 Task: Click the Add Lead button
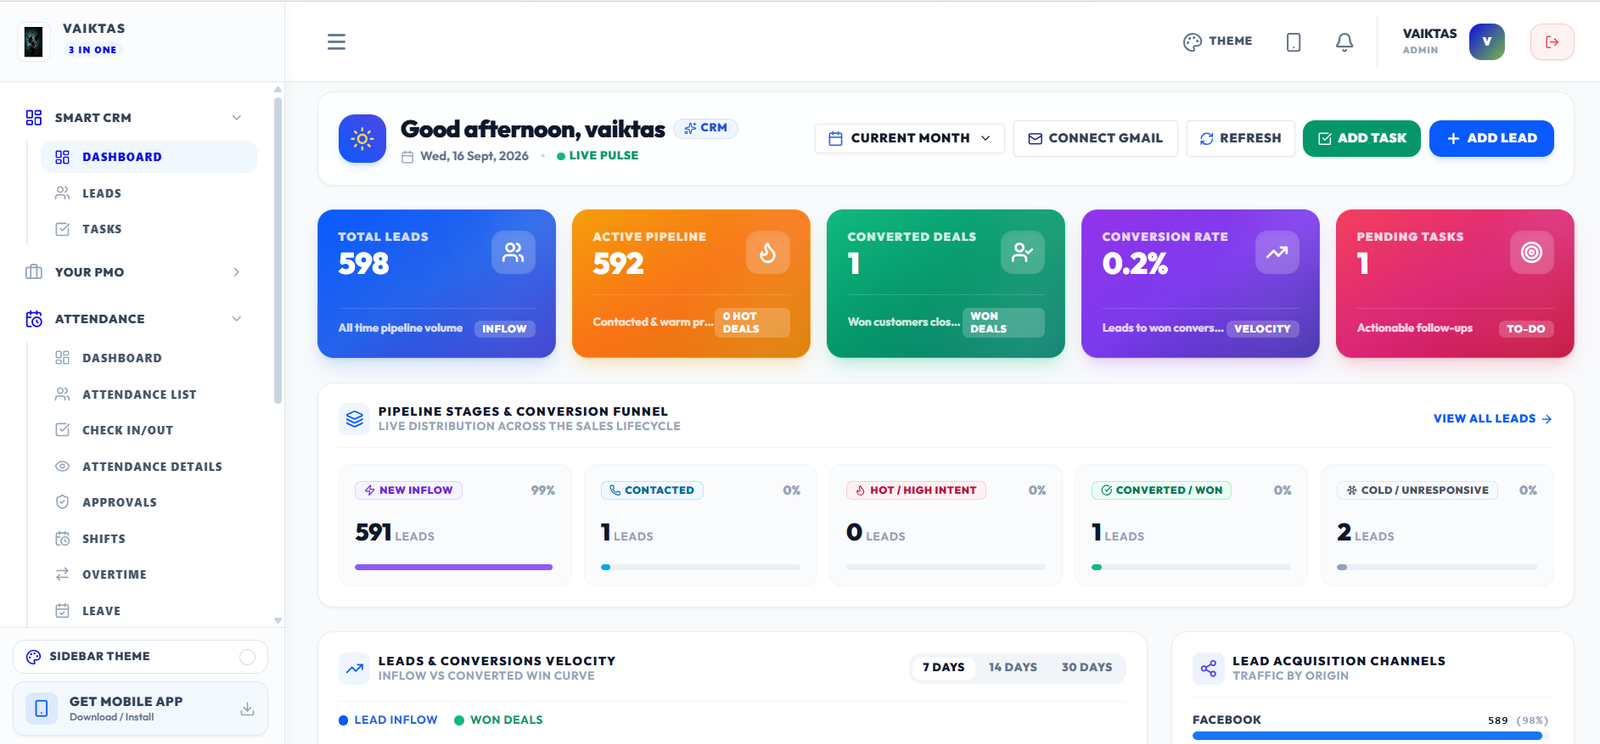[x=1491, y=138]
